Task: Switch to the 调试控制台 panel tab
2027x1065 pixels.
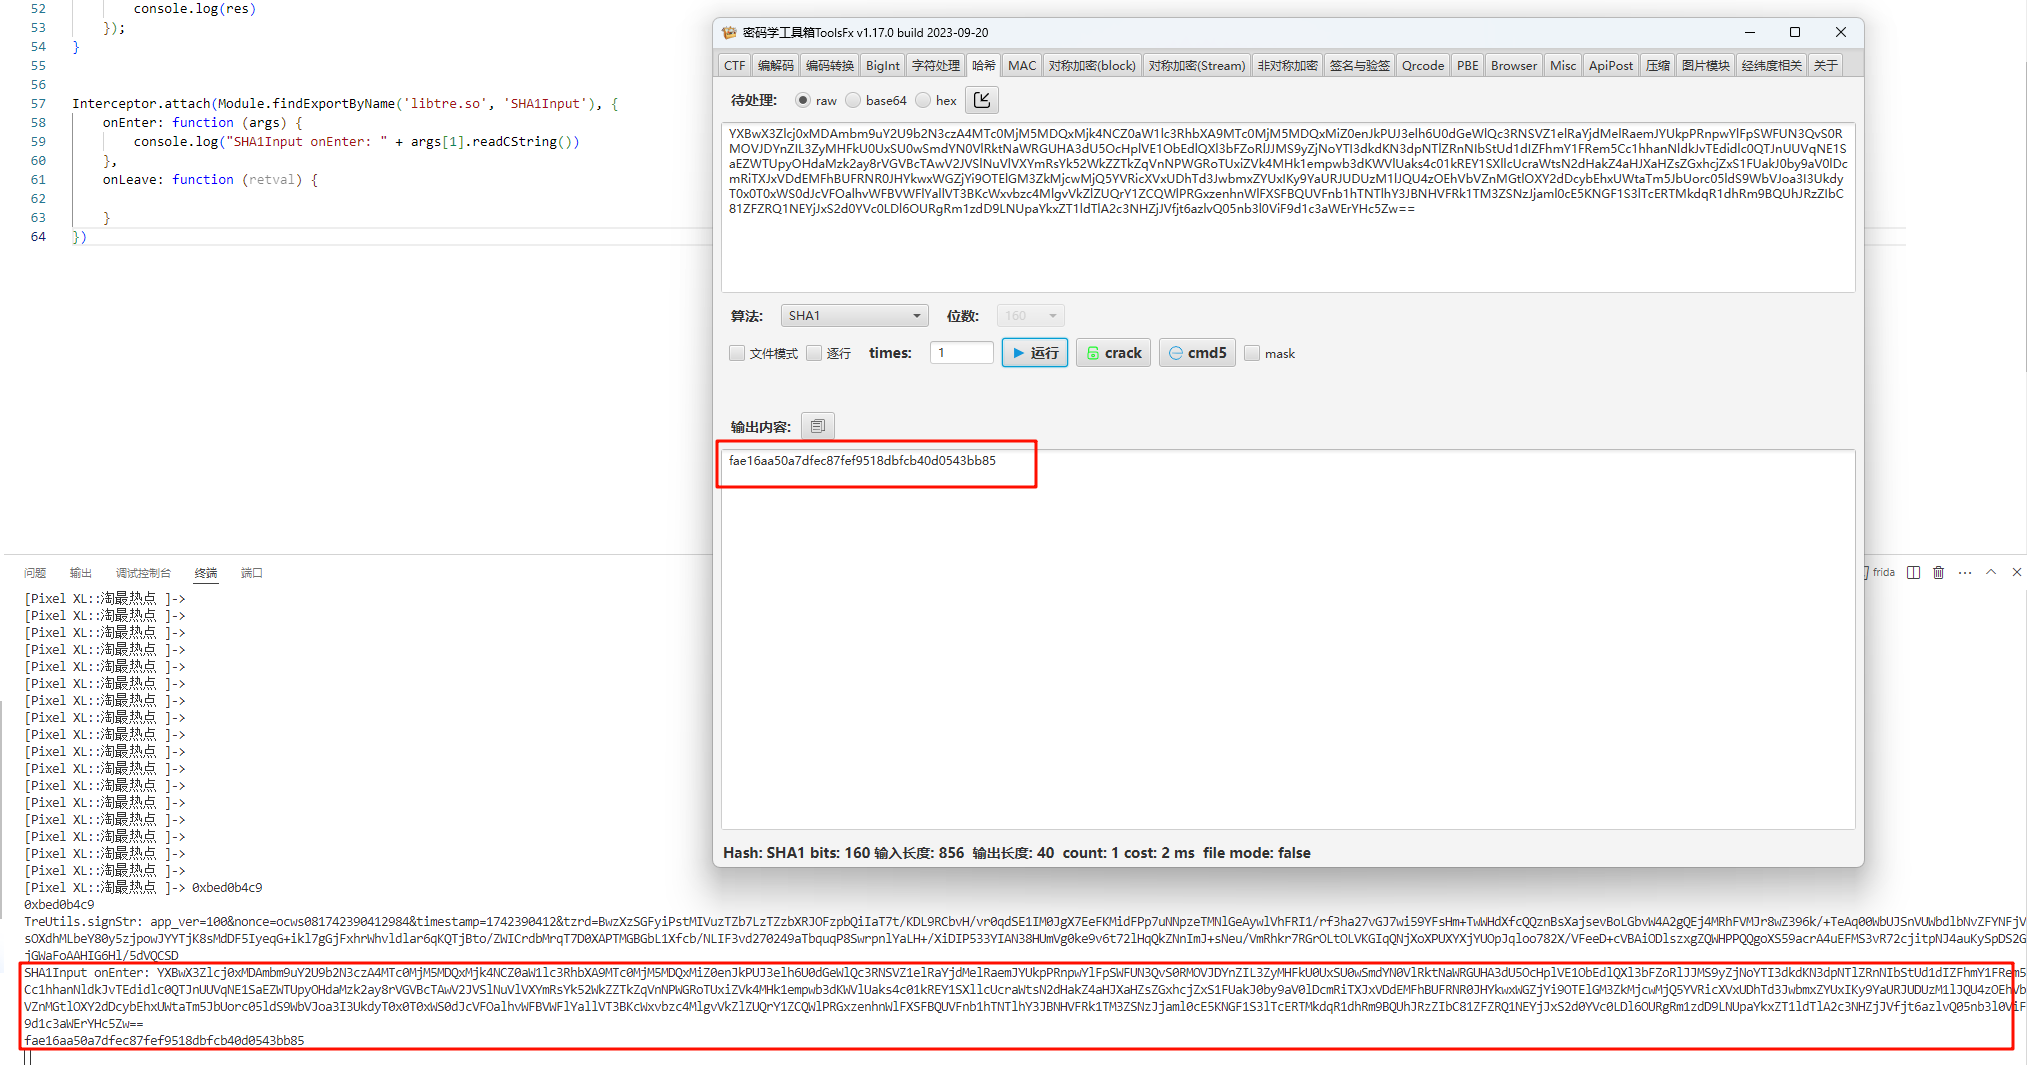Action: click(143, 573)
